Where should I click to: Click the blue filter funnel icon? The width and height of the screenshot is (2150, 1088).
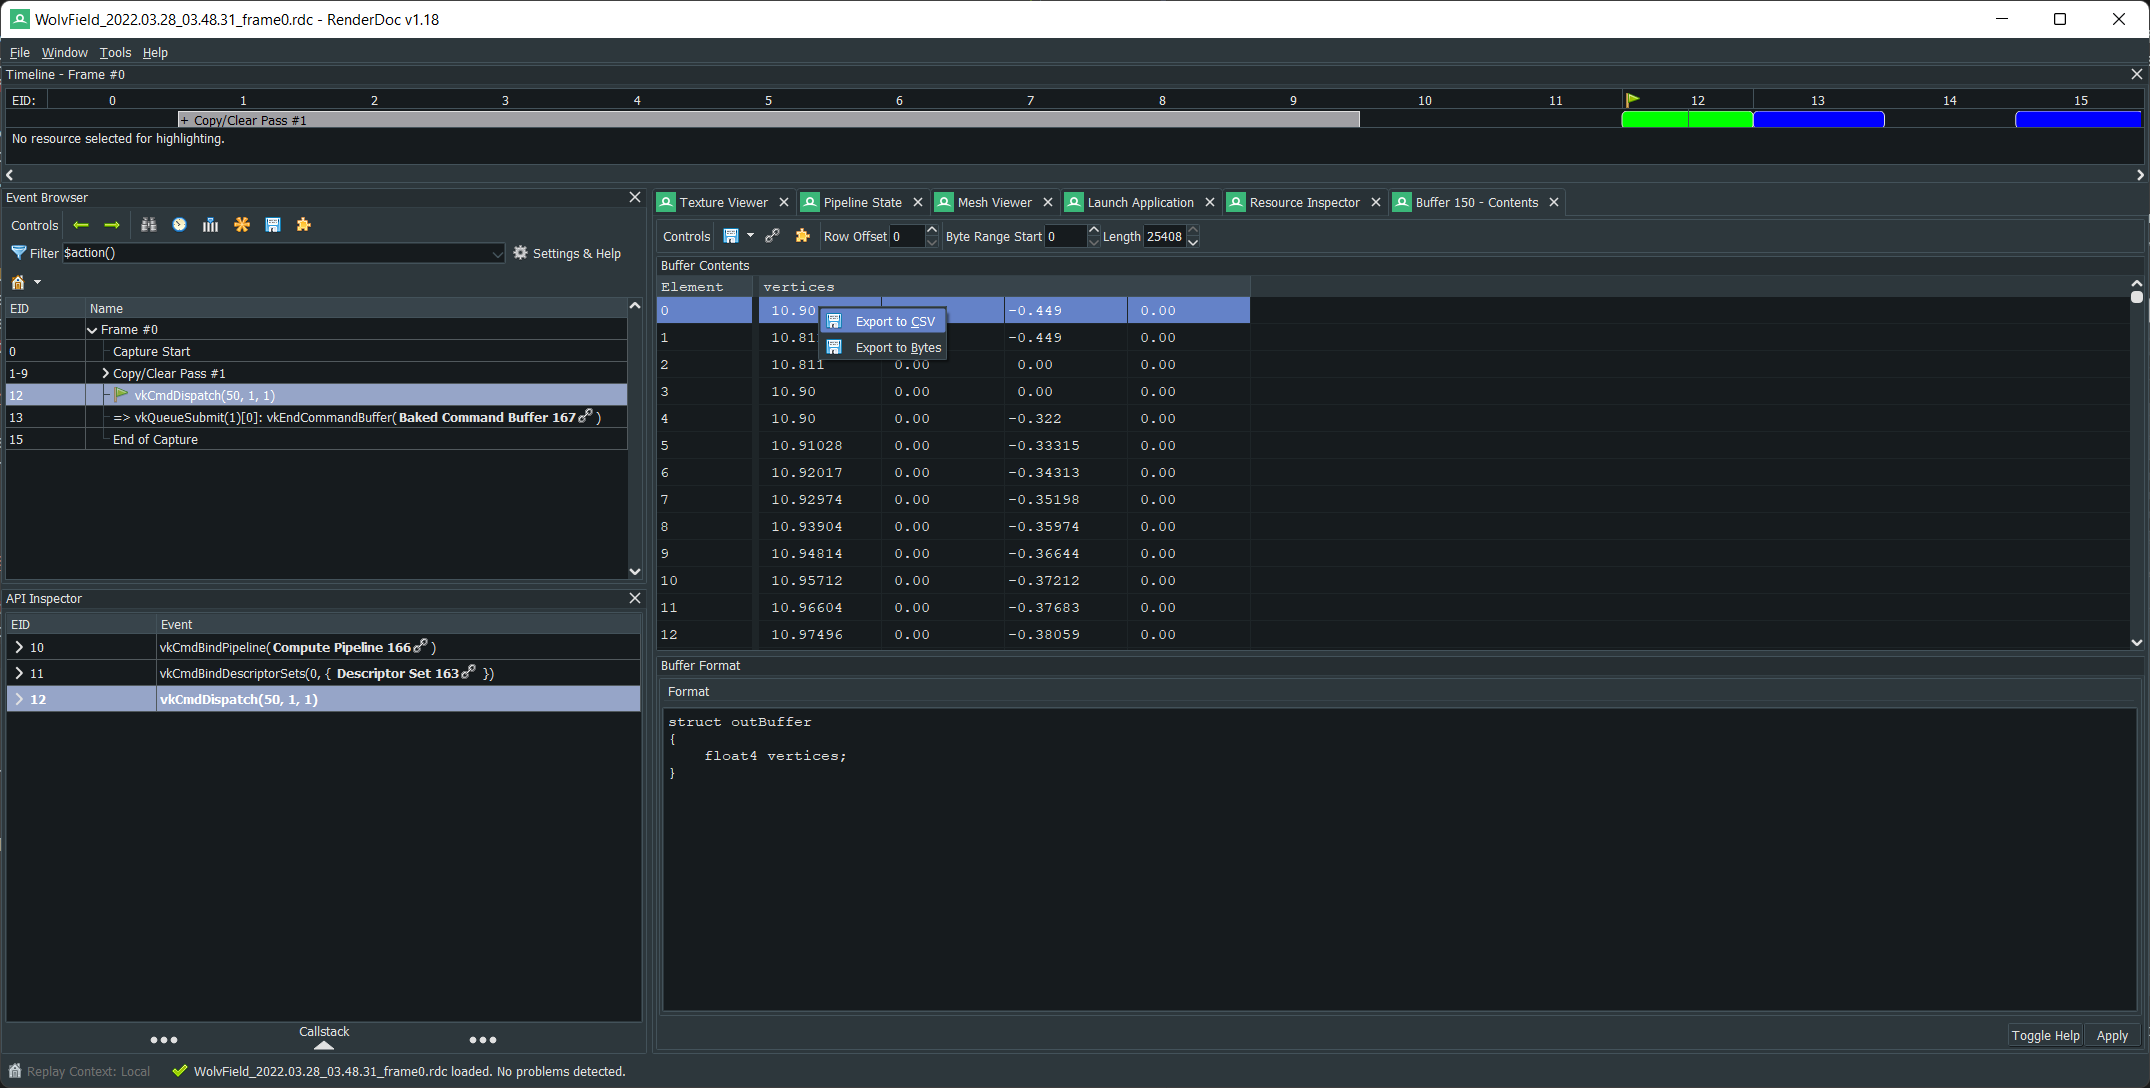click(x=18, y=253)
